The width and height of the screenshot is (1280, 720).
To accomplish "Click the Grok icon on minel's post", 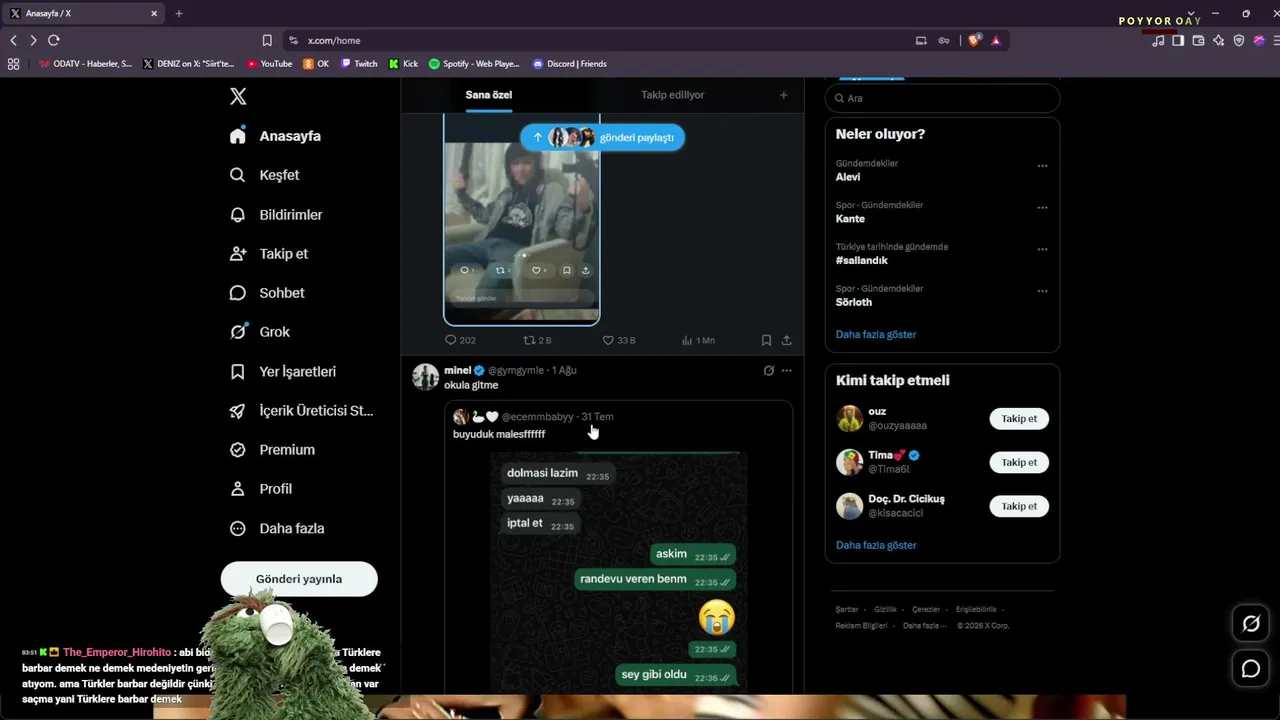I will click(768, 370).
